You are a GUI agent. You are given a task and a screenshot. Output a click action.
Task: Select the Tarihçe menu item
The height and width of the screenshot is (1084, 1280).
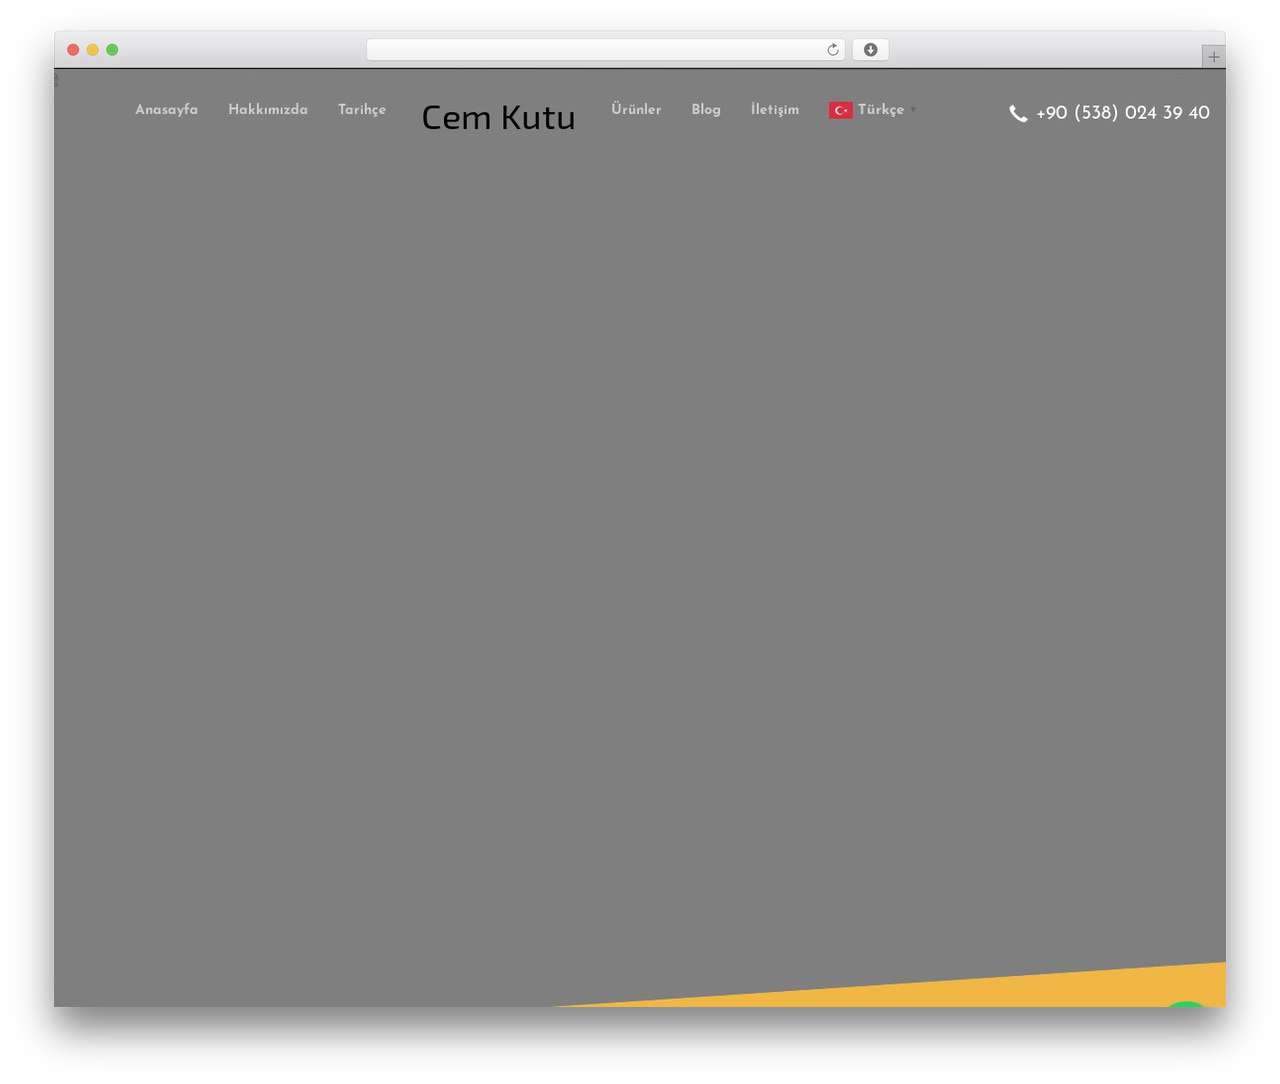click(362, 109)
